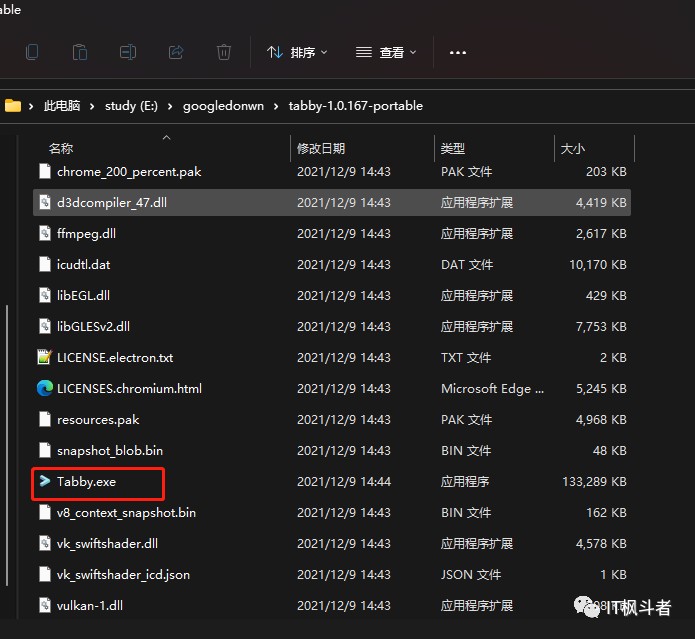
Task: Select LICENSES.chromium.html file name
Action: point(129,389)
